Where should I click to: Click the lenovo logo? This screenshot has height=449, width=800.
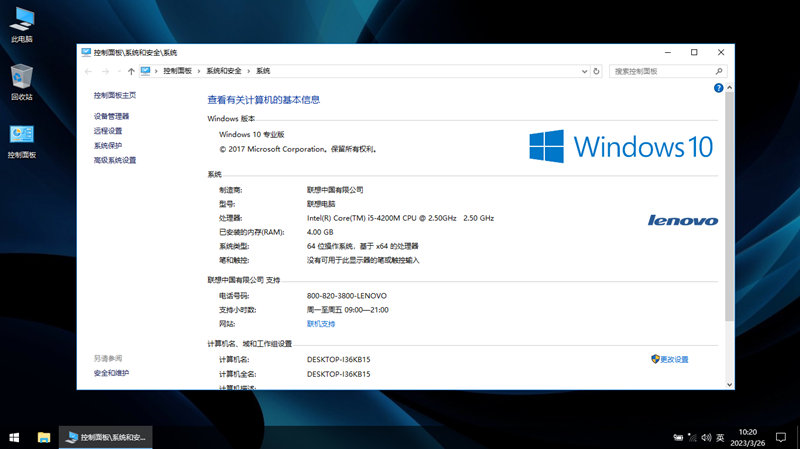point(683,220)
